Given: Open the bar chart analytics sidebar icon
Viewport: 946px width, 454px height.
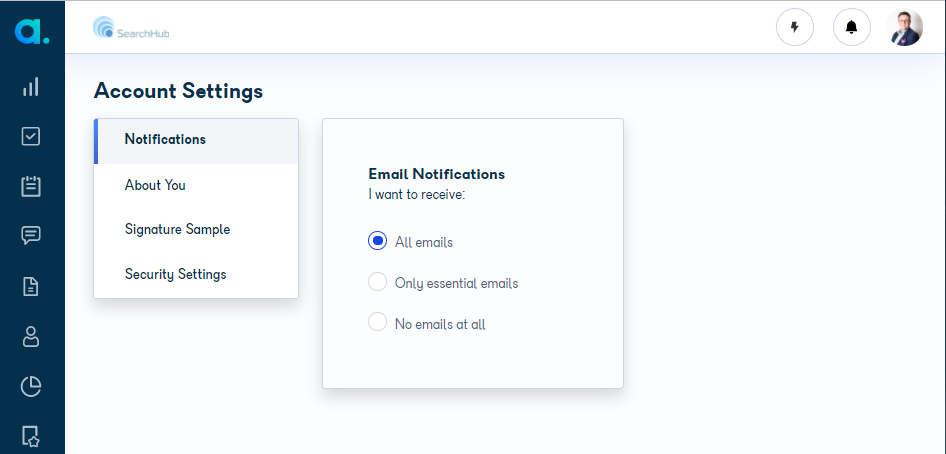Looking at the screenshot, I should tap(31, 87).
